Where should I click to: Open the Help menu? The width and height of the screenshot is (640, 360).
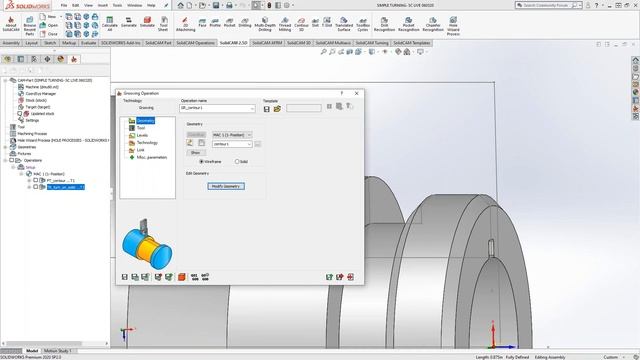click(151, 5)
